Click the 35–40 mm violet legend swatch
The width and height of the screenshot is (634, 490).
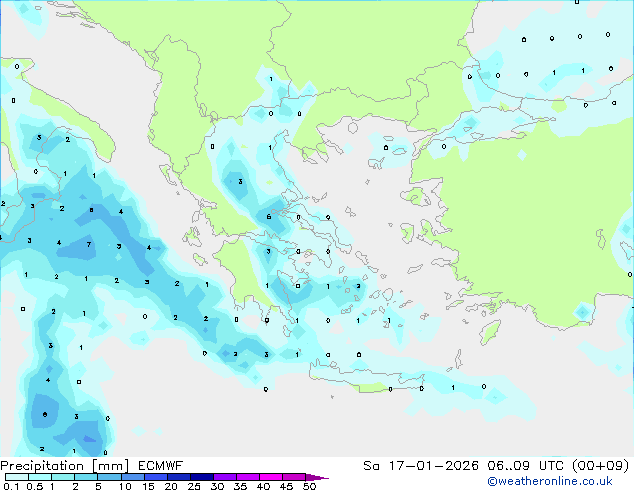point(247,477)
